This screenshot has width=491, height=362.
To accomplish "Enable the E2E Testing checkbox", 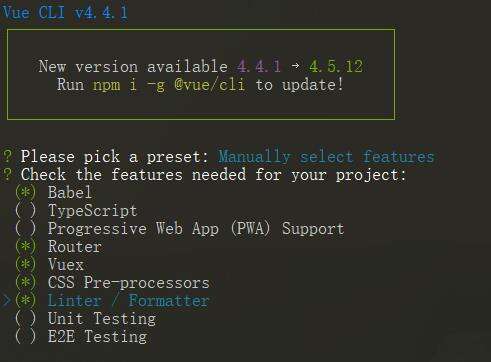I will click(x=25, y=336).
